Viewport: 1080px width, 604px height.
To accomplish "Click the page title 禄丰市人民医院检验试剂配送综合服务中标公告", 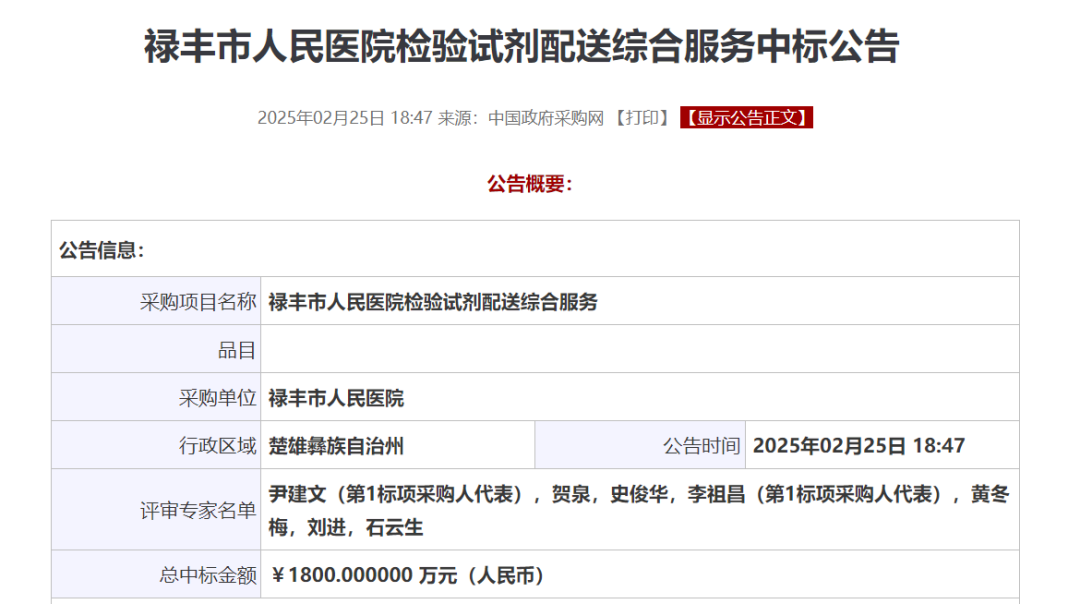I will (521, 47).
